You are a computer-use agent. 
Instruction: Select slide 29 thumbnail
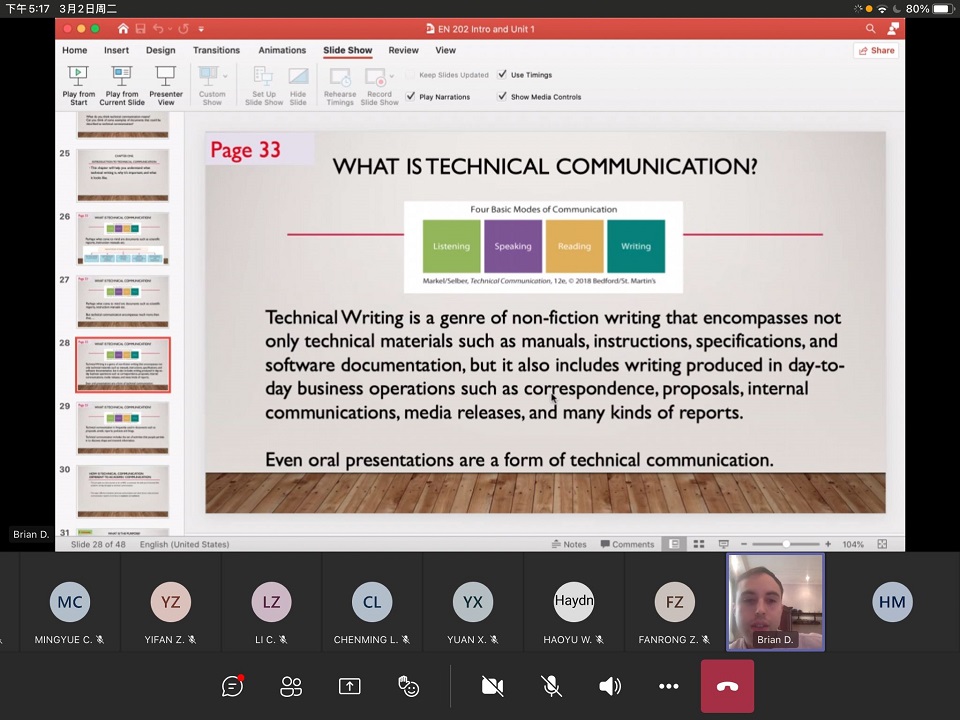[x=123, y=427]
